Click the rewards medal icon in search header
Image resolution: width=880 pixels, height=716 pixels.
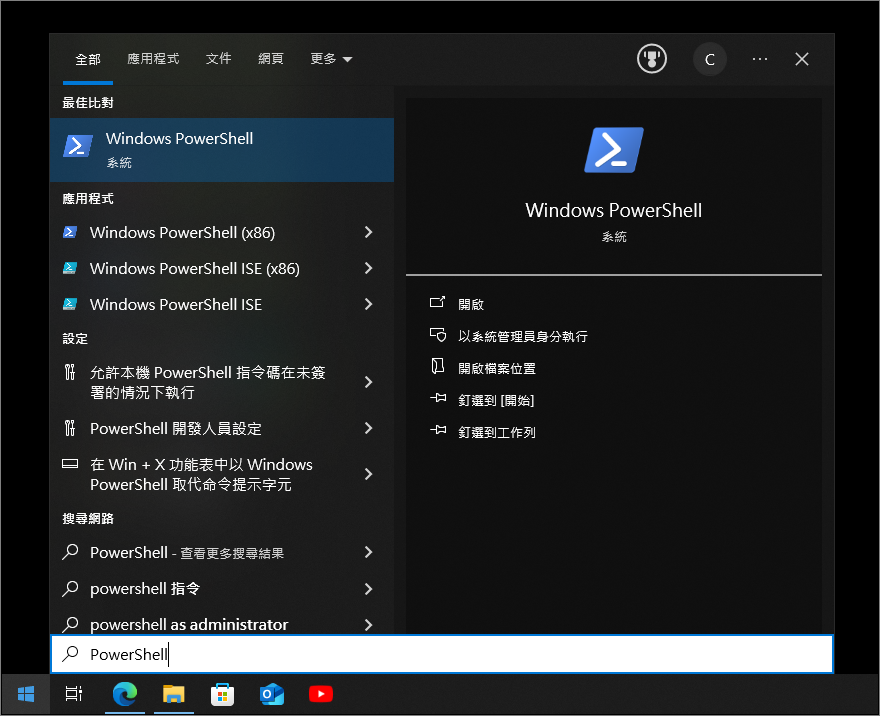(652, 59)
